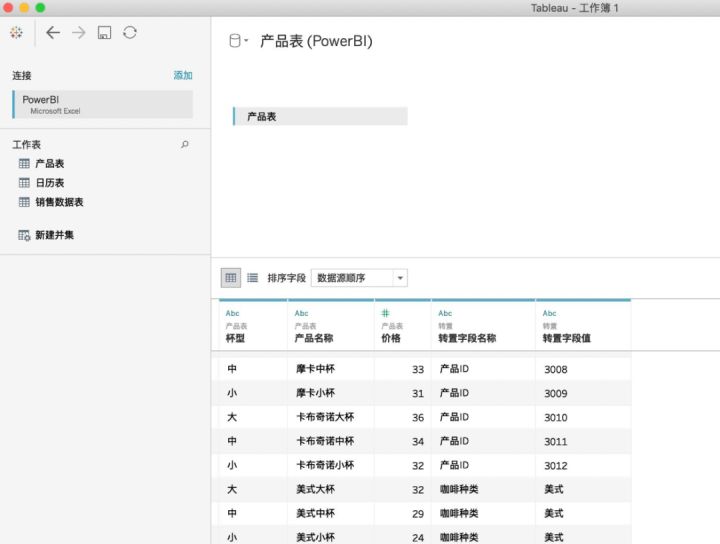Click the 3008 value cell
The width and height of the screenshot is (720, 544).
(x=583, y=369)
